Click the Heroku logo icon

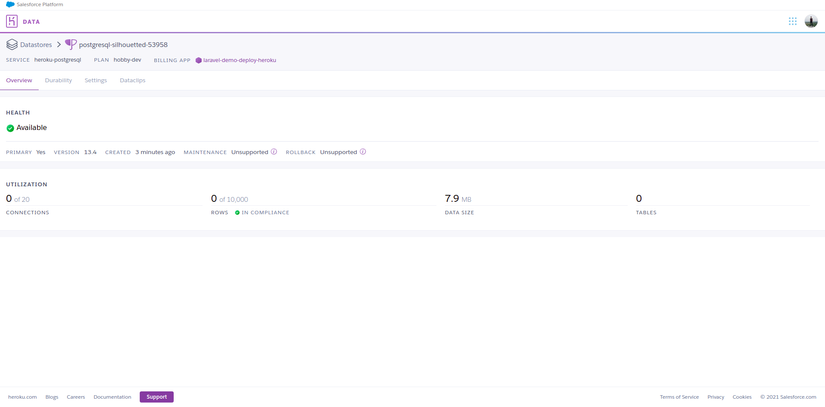tap(12, 22)
